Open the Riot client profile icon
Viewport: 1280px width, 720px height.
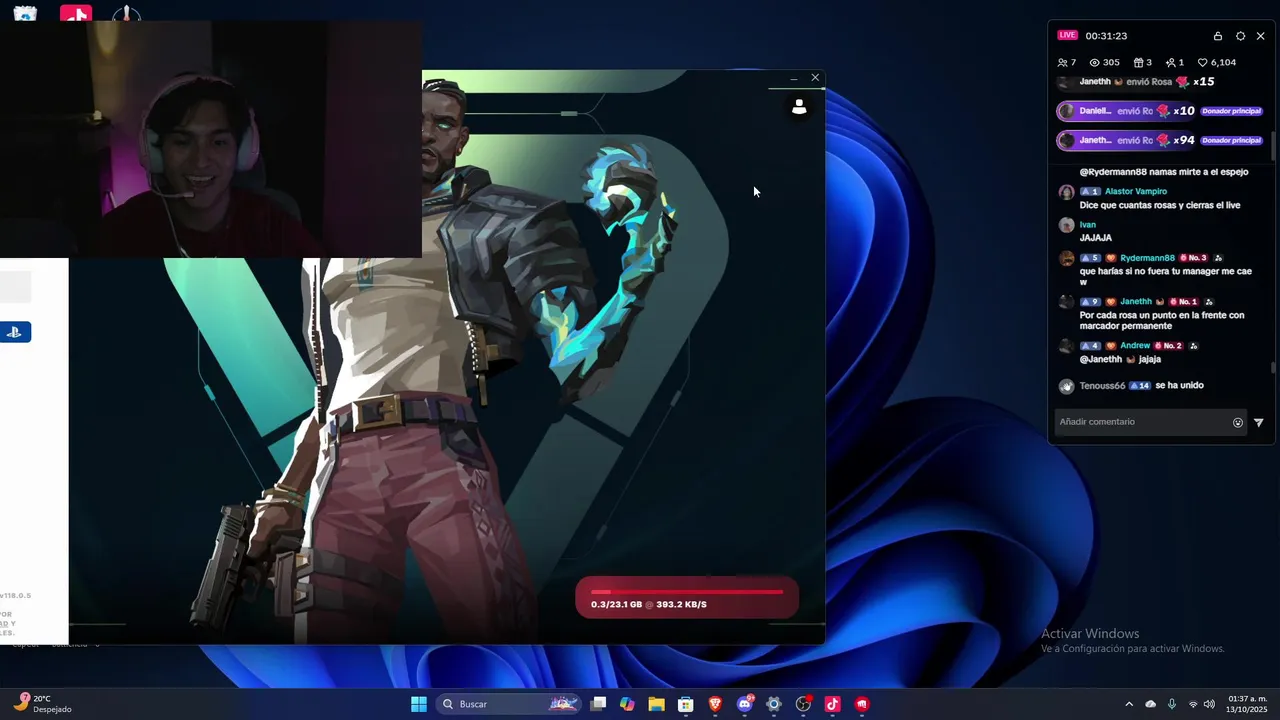pyautogui.click(x=799, y=107)
